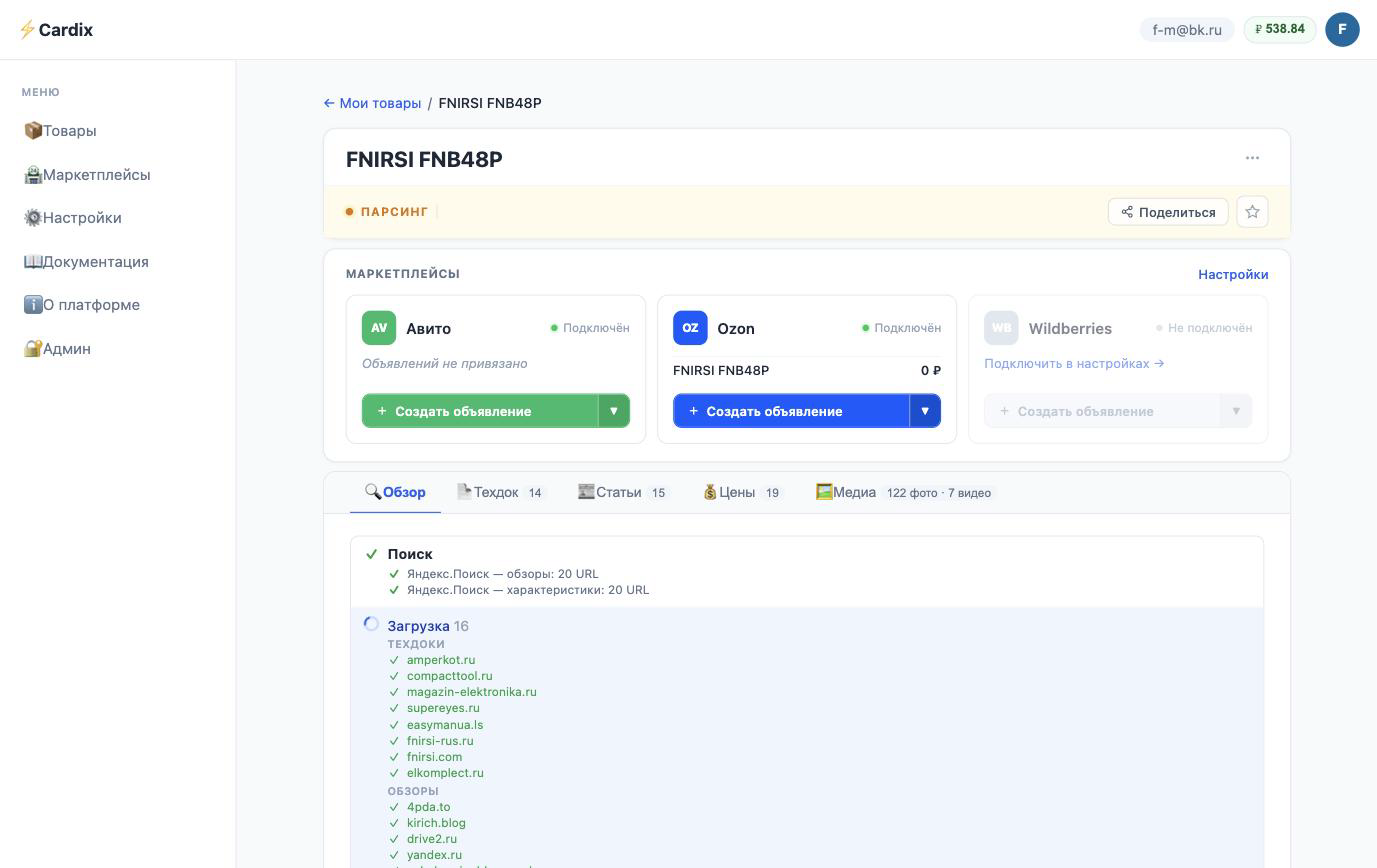Expand Wildberries create listing dropdown arrow

pos(1236,411)
